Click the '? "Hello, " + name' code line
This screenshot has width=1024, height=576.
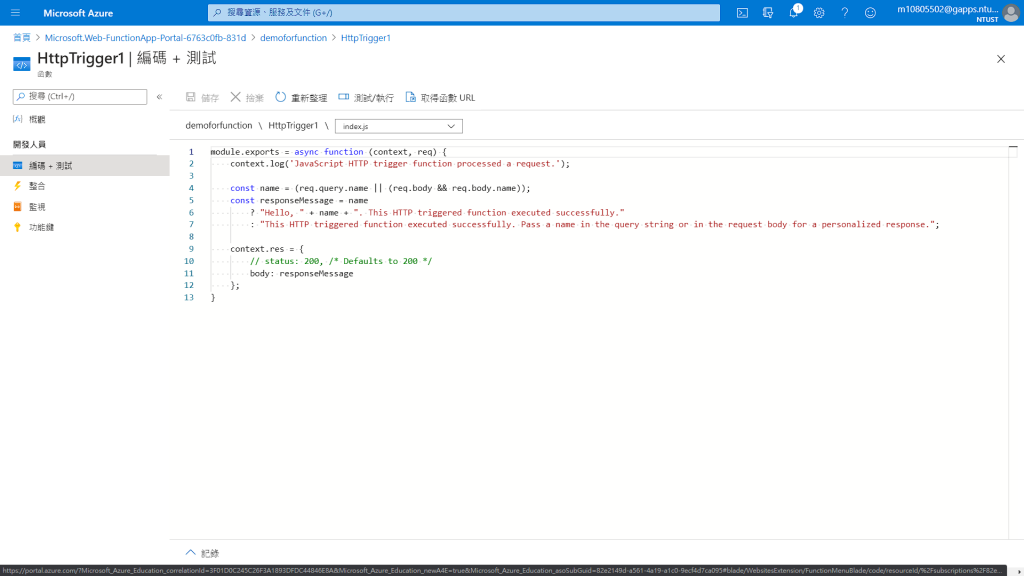(x=437, y=212)
